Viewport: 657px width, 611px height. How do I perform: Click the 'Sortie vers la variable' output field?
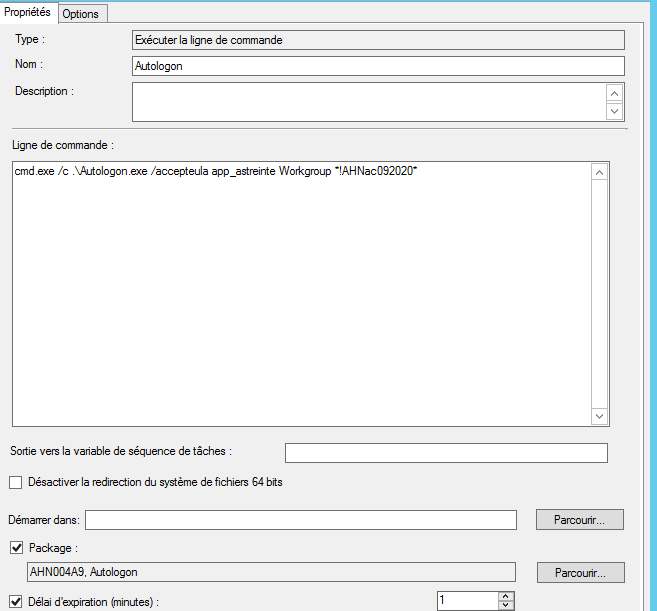coord(446,453)
